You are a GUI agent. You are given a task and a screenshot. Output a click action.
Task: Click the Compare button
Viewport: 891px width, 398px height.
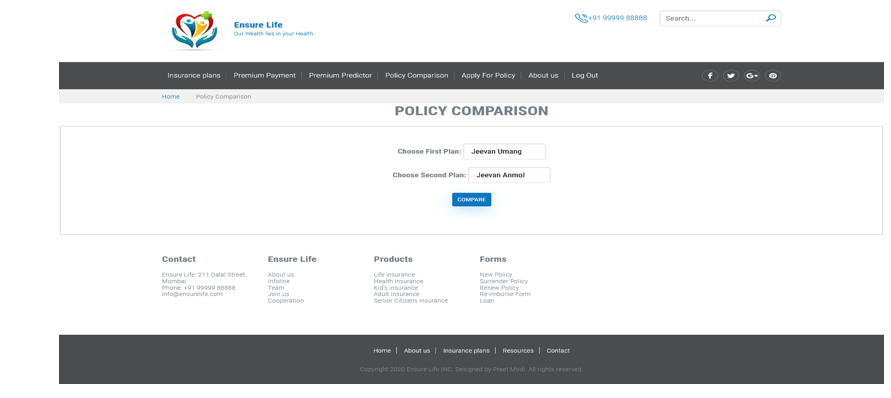click(471, 200)
